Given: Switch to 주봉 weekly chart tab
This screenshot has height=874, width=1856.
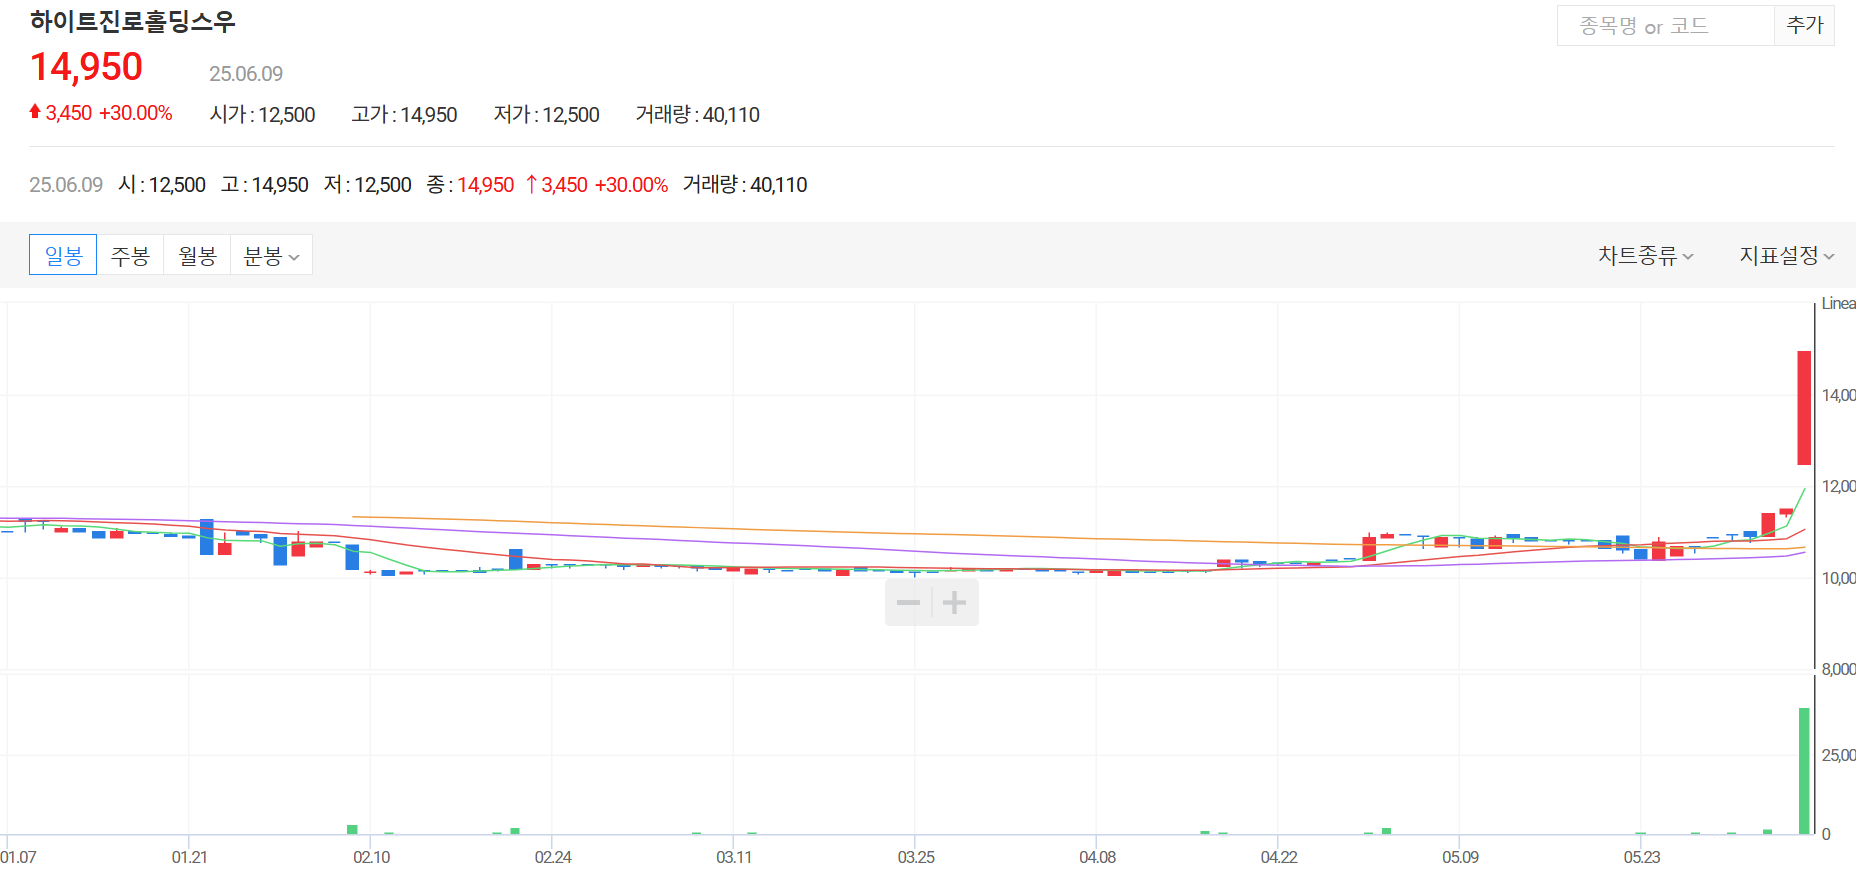Looking at the screenshot, I should 130,255.
